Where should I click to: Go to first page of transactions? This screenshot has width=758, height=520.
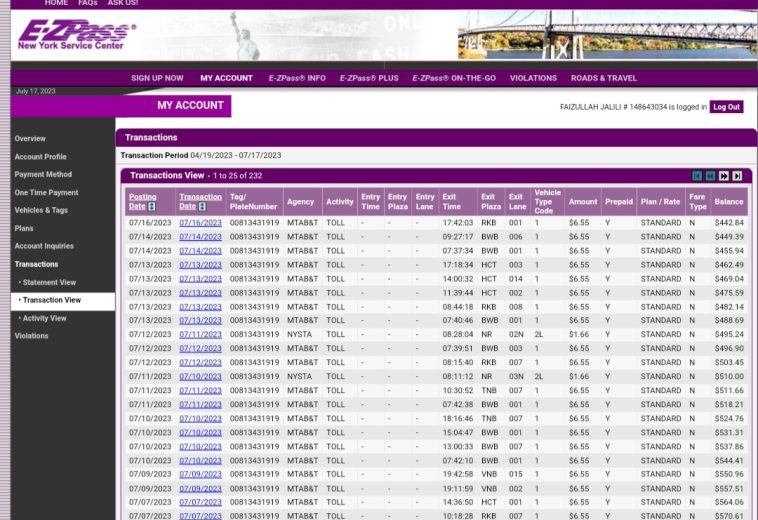tap(697, 176)
